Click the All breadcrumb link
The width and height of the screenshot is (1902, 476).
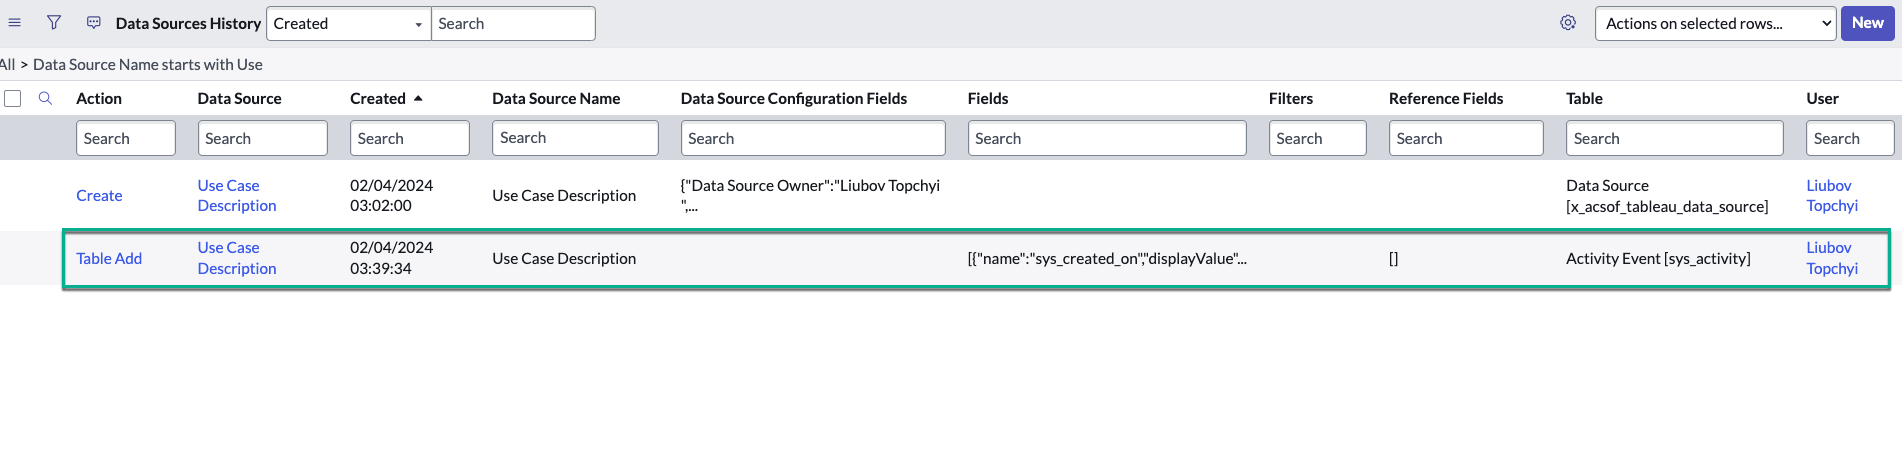8,64
